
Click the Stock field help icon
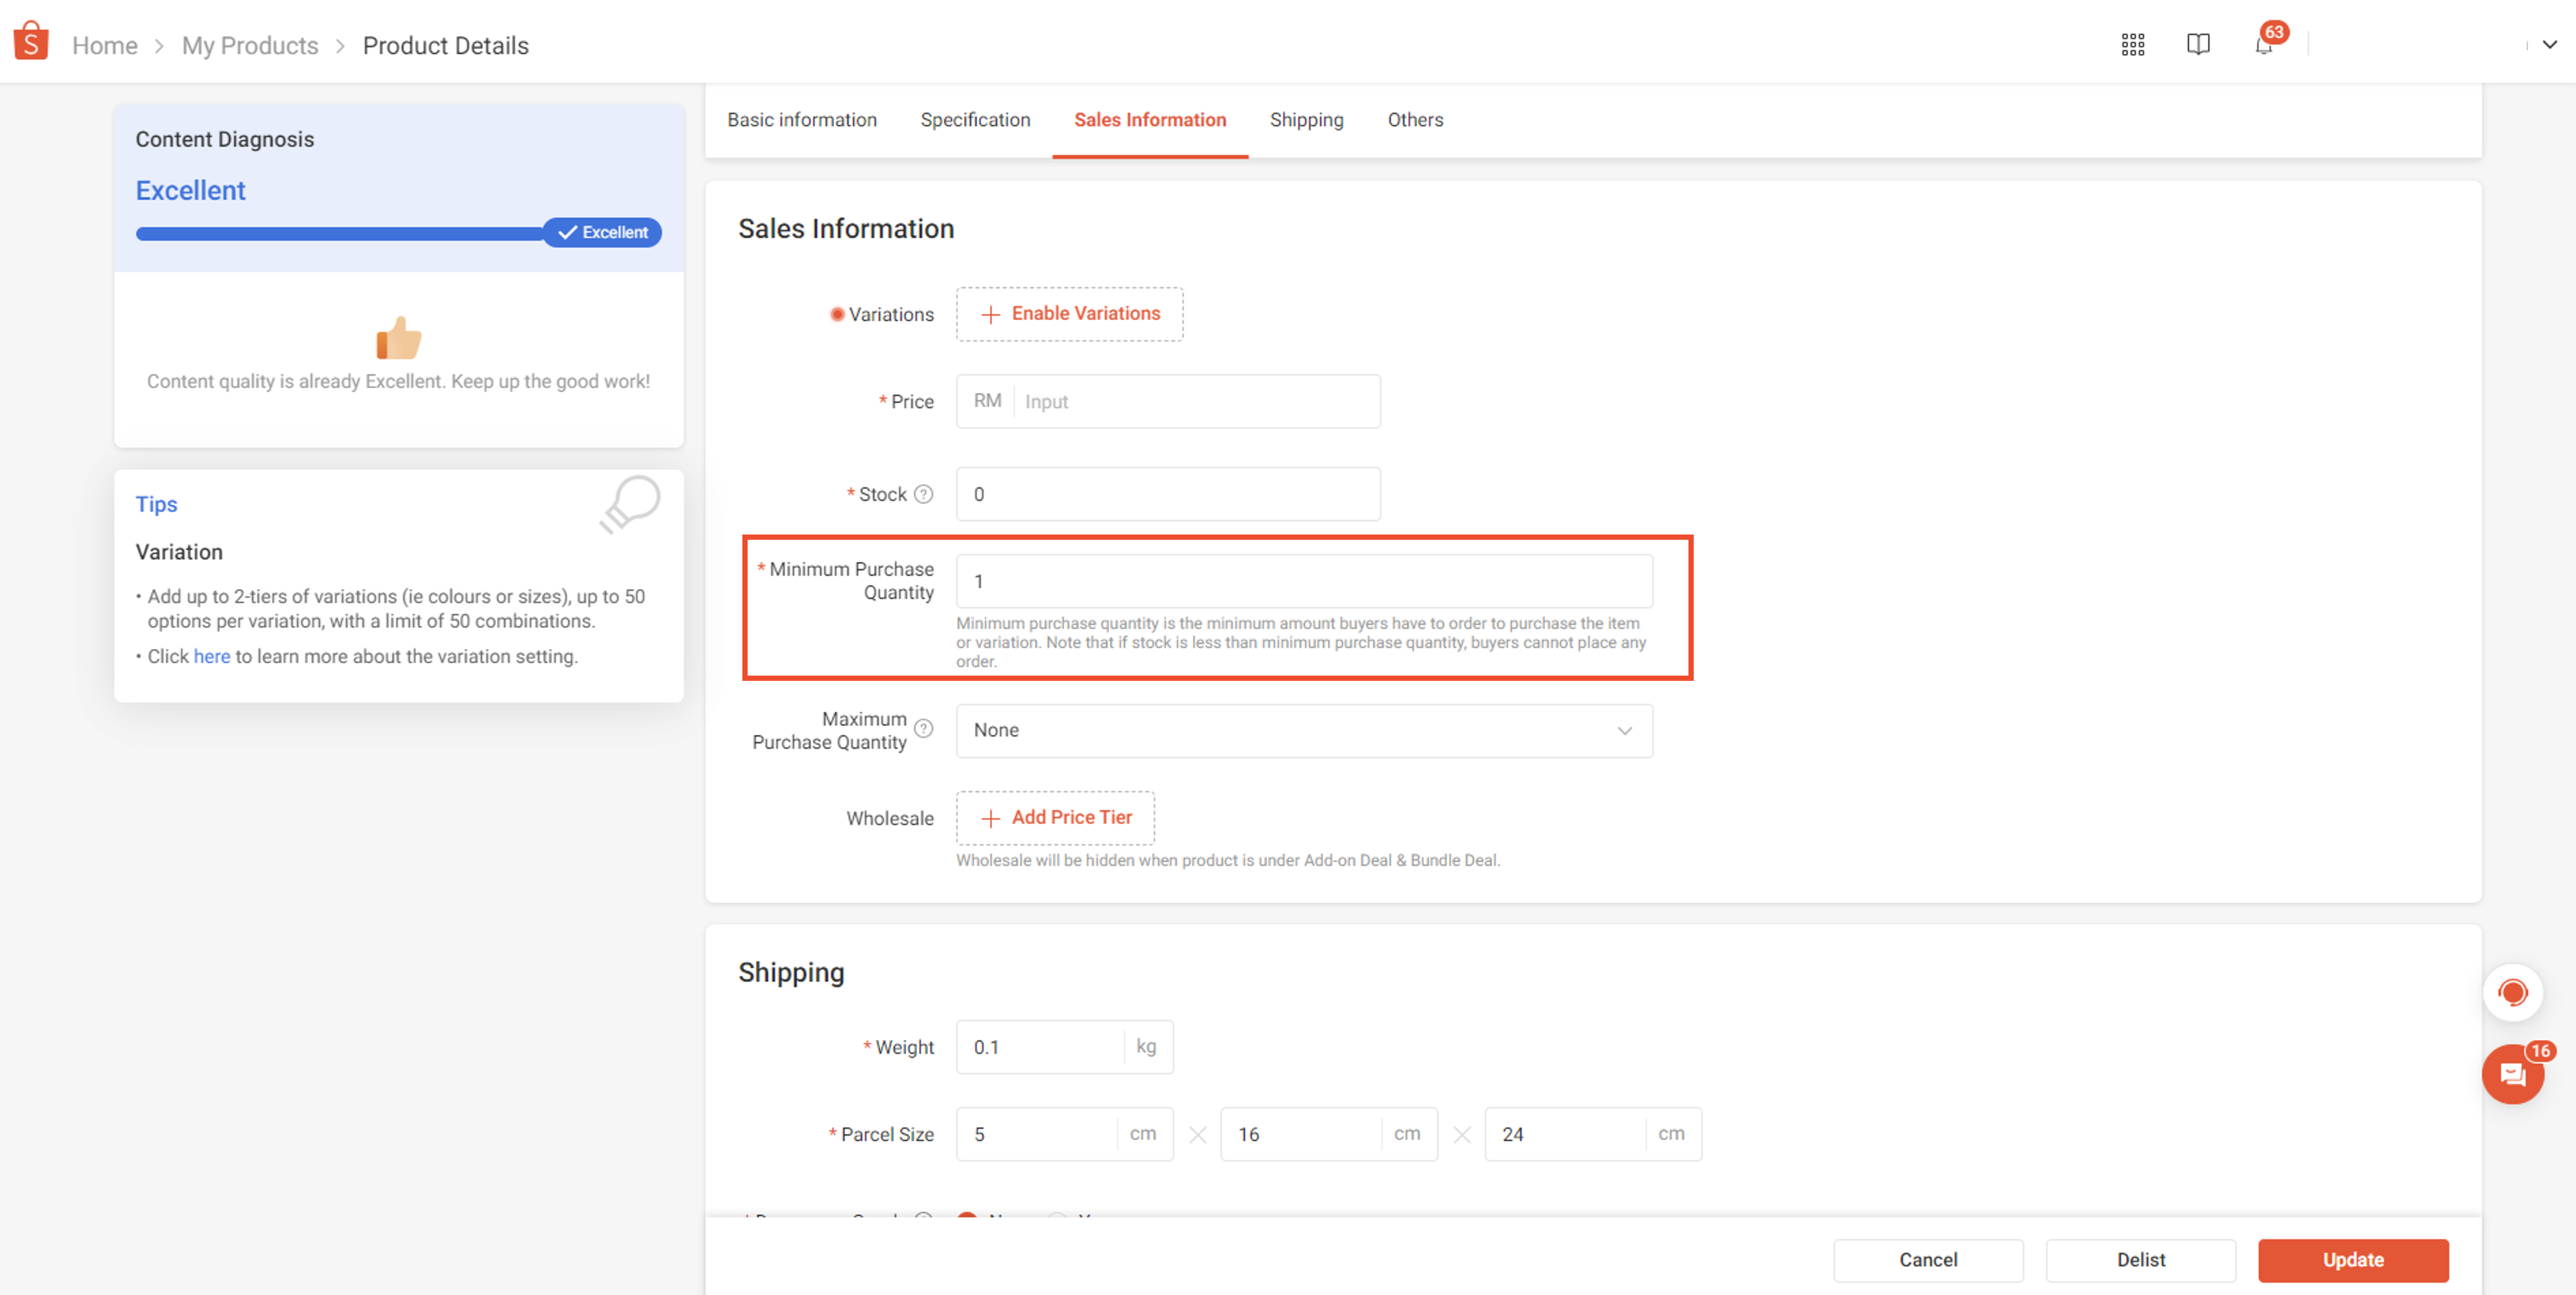tap(924, 493)
